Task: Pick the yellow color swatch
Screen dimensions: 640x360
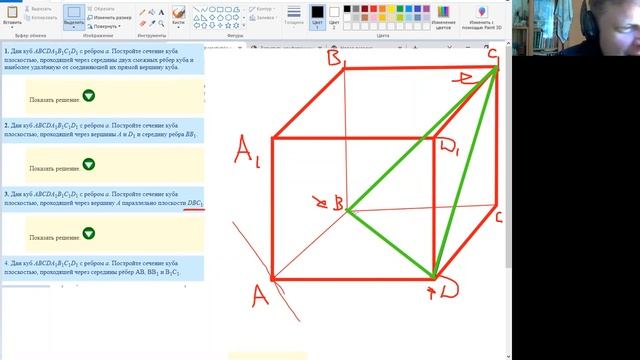Action: point(391,9)
